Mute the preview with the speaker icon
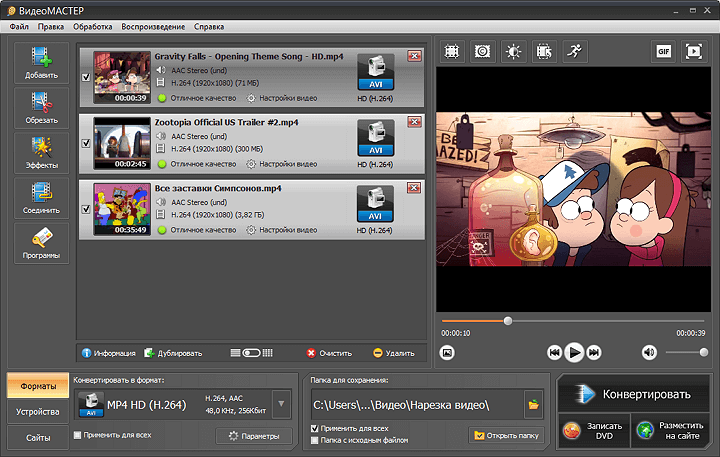This screenshot has height=457, width=720. click(649, 352)
